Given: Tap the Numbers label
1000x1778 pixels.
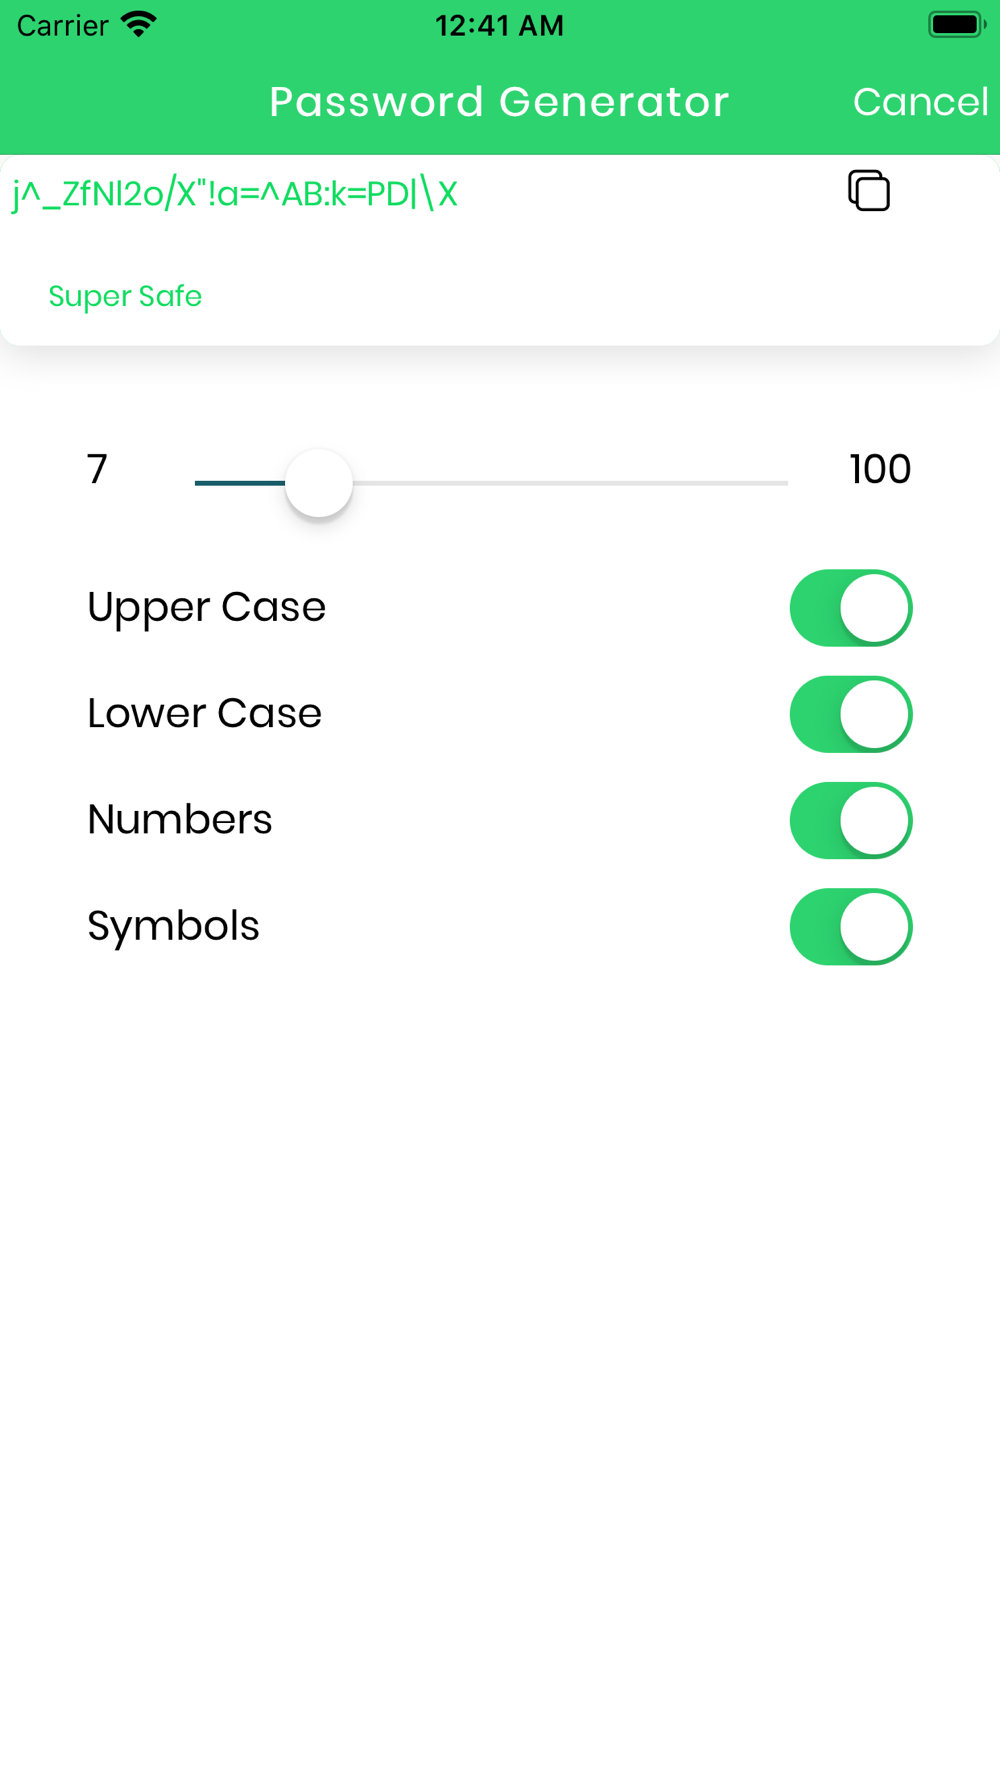Looking at the screenshot, I should pos(180,819).
